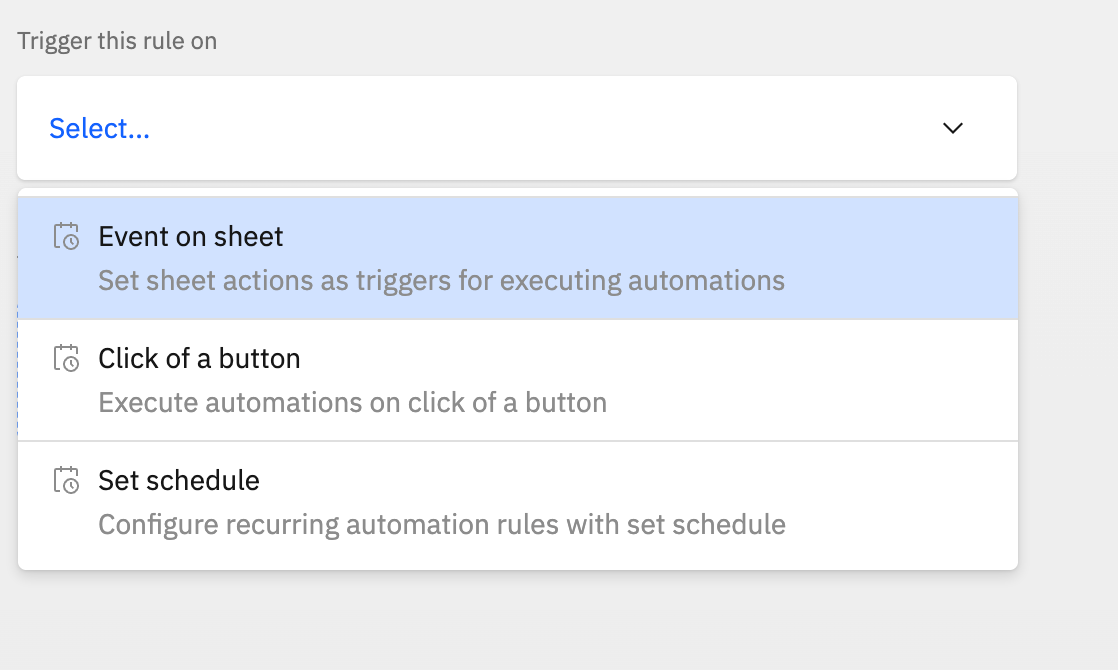Image resolution: width=1118 pixels, height=670 pixels.
Task: Choose the 'Event on sheet' option
Action: [x=517, y=258]
